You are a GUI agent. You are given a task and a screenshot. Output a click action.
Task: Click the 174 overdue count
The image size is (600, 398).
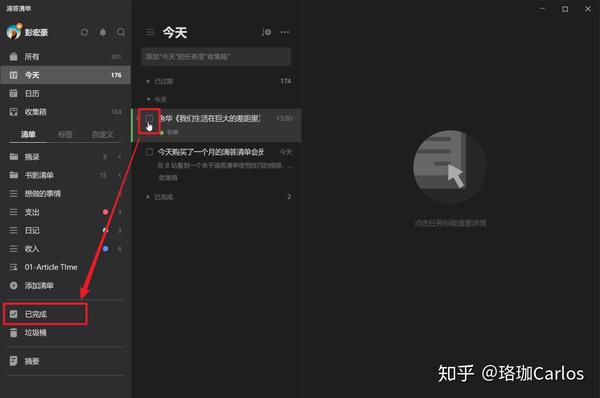(285, 81)
